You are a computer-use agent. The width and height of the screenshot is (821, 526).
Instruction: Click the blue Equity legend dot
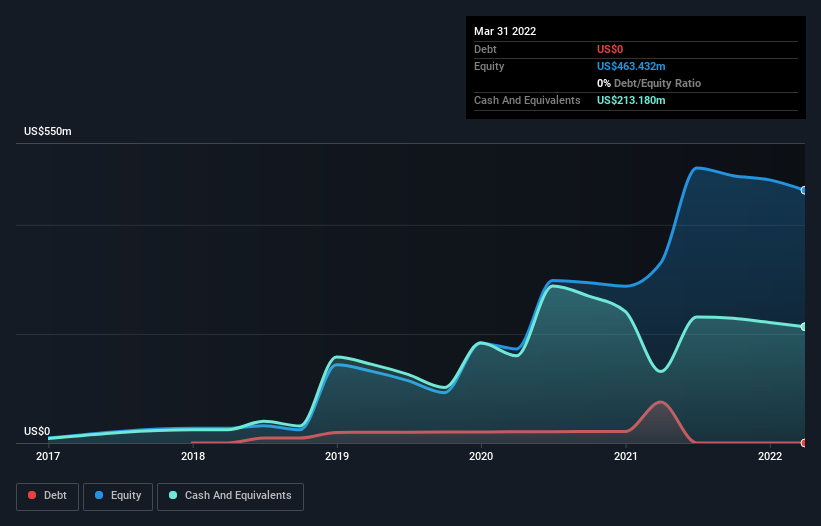(99, 495)
